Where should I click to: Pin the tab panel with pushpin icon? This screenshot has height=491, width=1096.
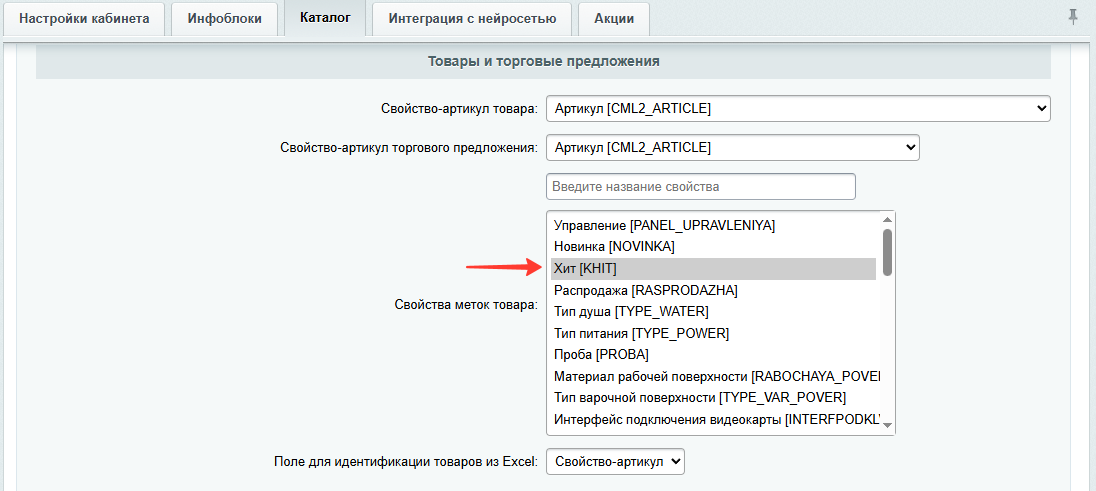(x=1074, y=17)
